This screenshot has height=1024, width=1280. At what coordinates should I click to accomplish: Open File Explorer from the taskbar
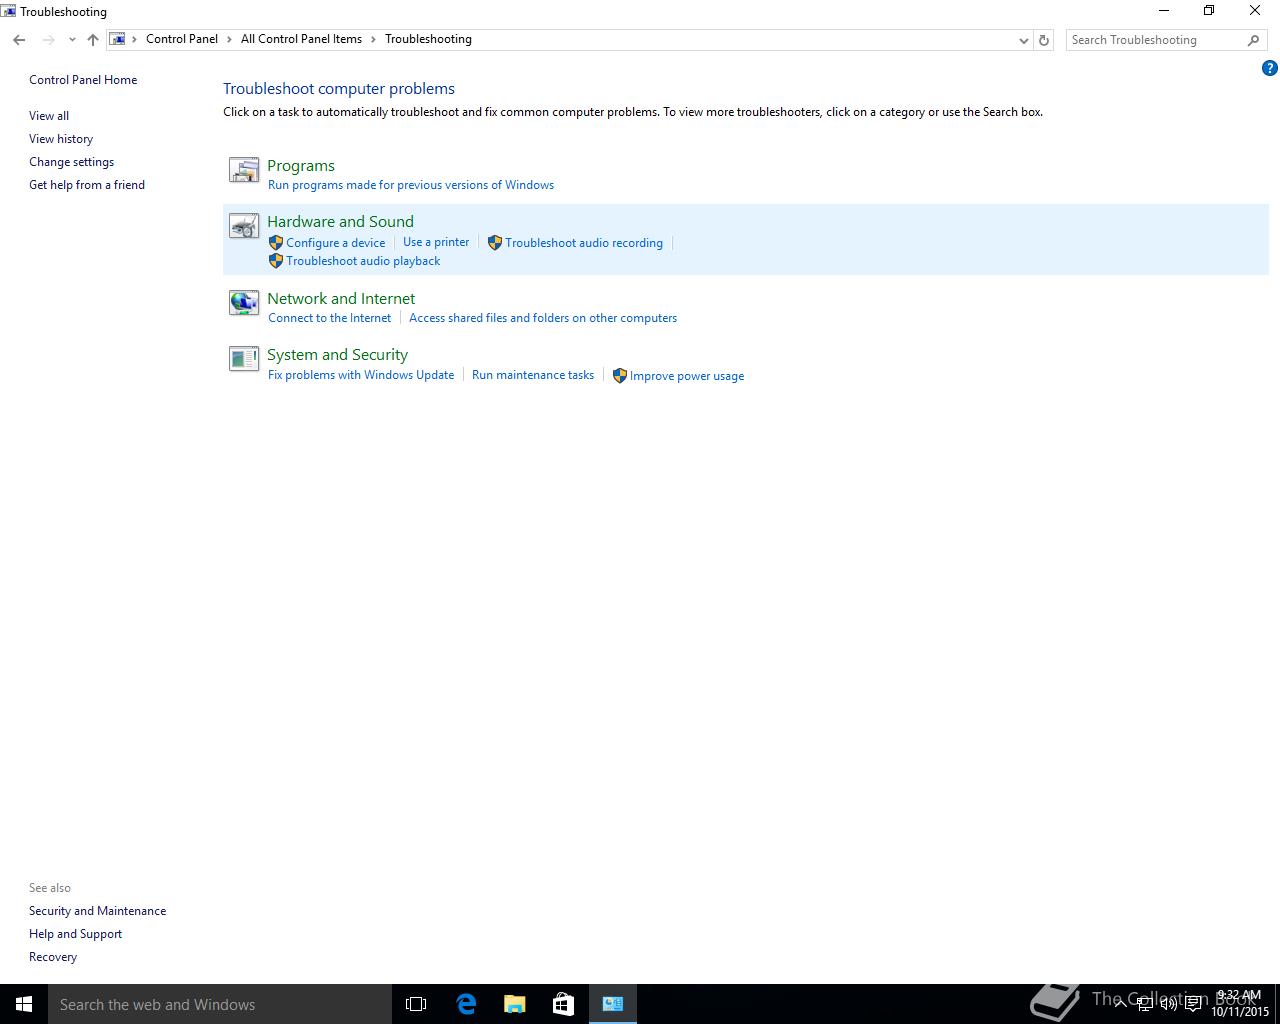click(x=515, y=1004)
